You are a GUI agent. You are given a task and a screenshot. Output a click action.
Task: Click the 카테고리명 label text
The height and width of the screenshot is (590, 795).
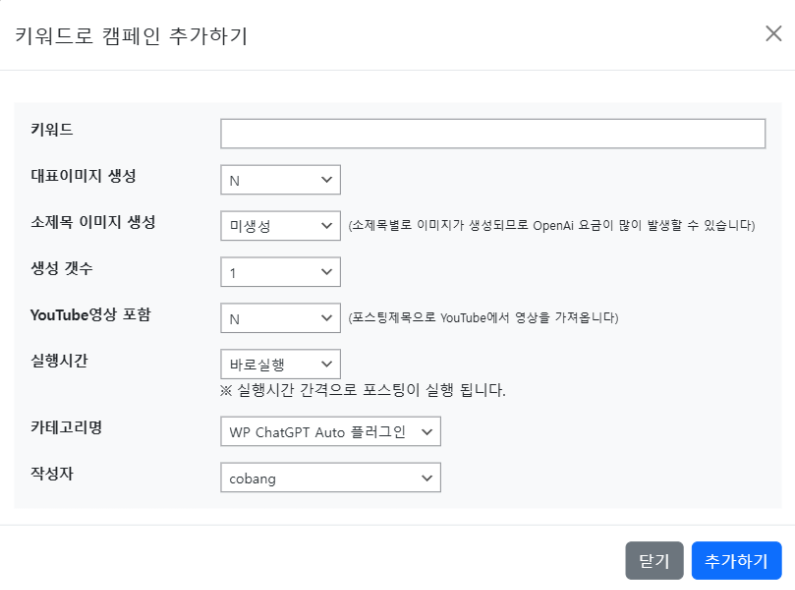pos(66,427)
